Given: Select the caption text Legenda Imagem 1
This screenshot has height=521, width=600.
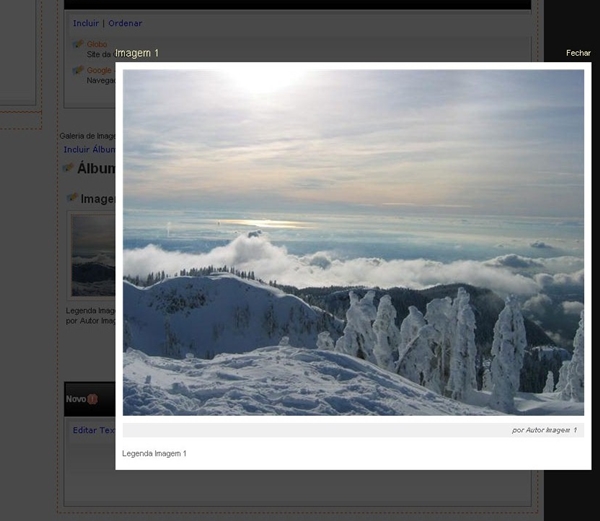Looking at the screenshot, I should click(x=154, y=454).
